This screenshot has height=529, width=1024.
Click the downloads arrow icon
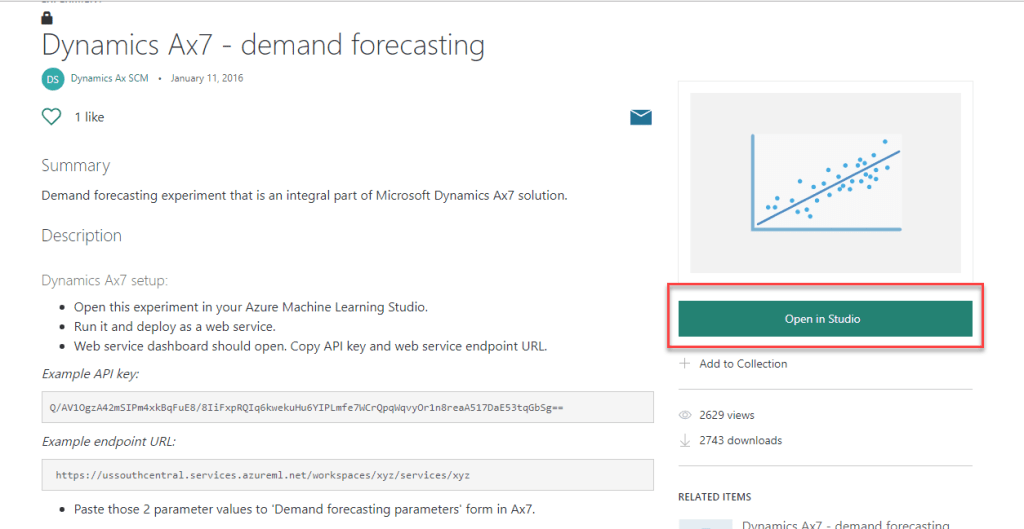tap(685, 440)
